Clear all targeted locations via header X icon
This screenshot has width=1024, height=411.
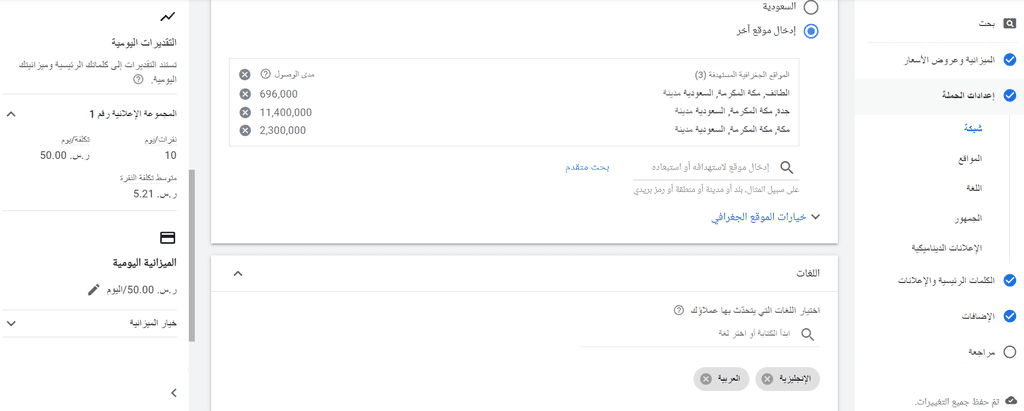pyautogui.click(x=244, y=74)
